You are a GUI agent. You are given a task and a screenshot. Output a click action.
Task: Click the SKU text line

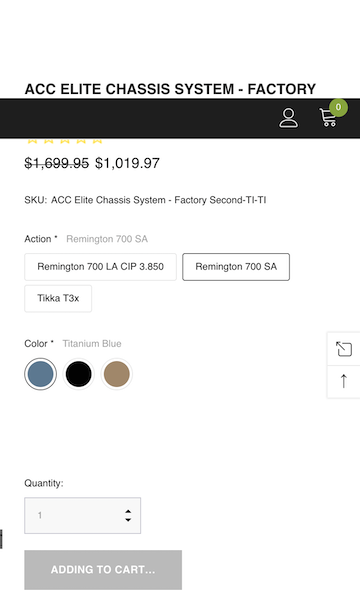point(145,200)
